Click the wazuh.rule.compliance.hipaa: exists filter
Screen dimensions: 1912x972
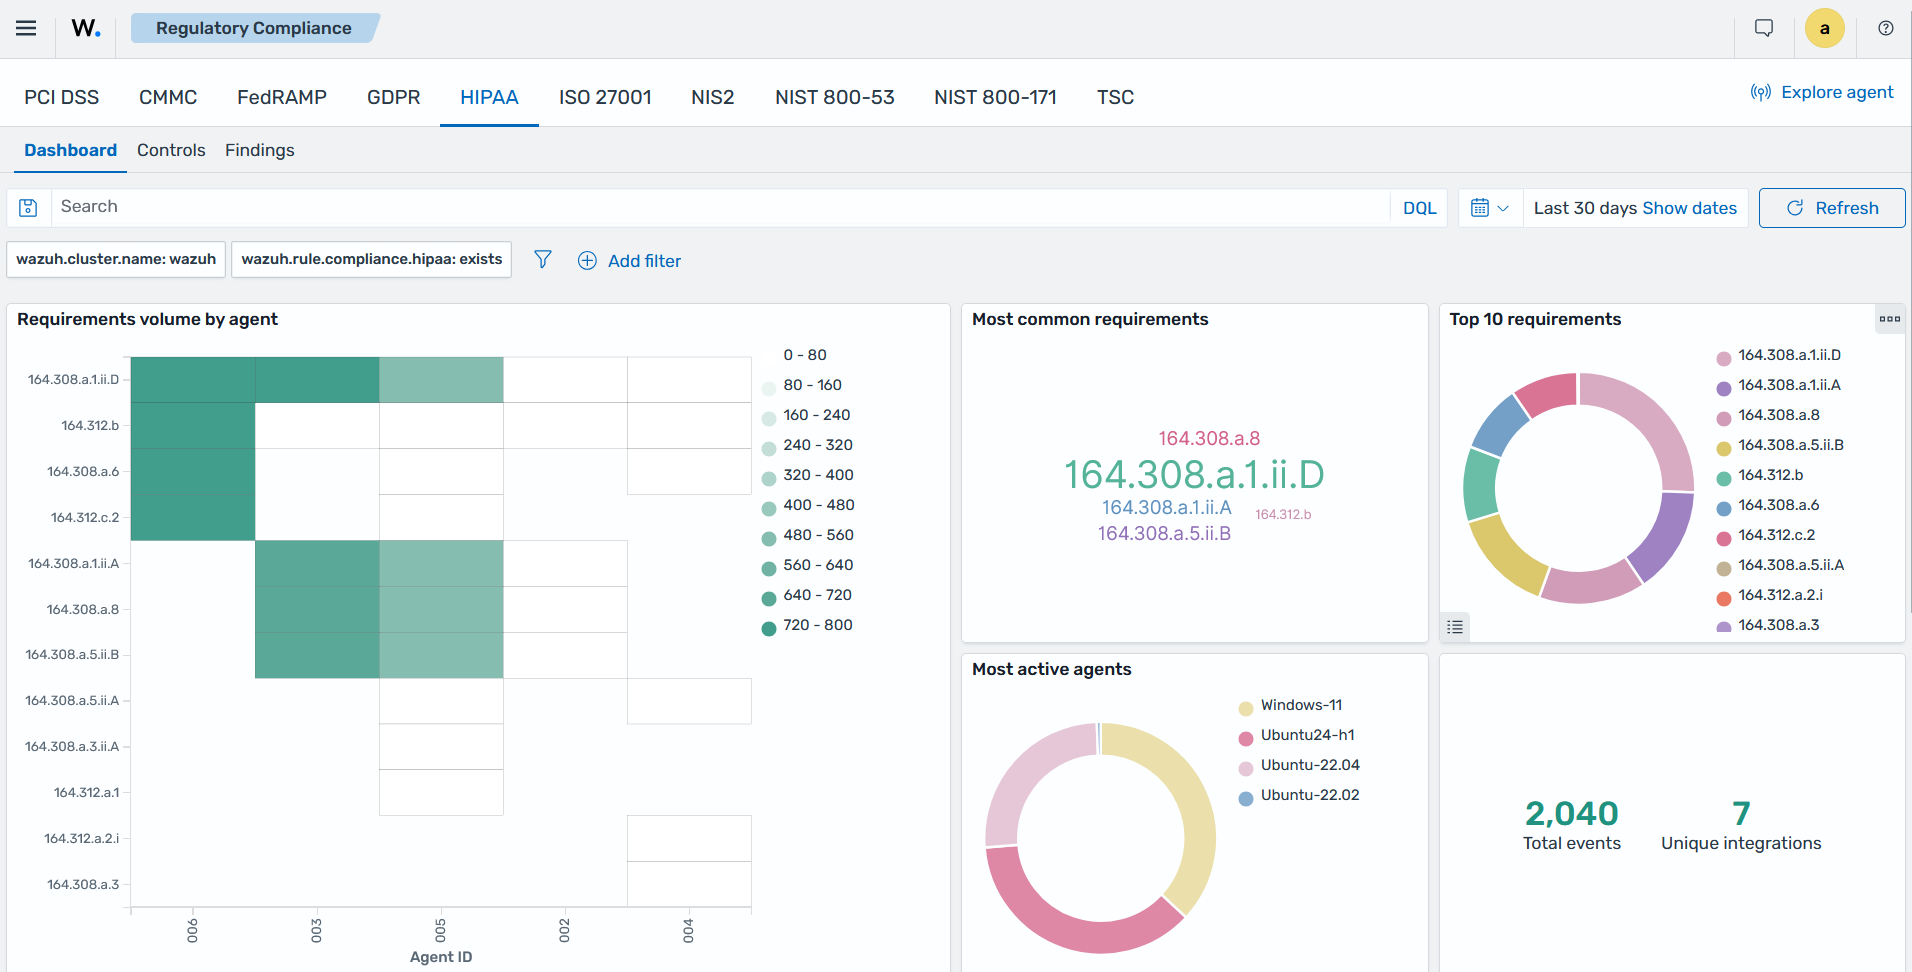(372, 259)
